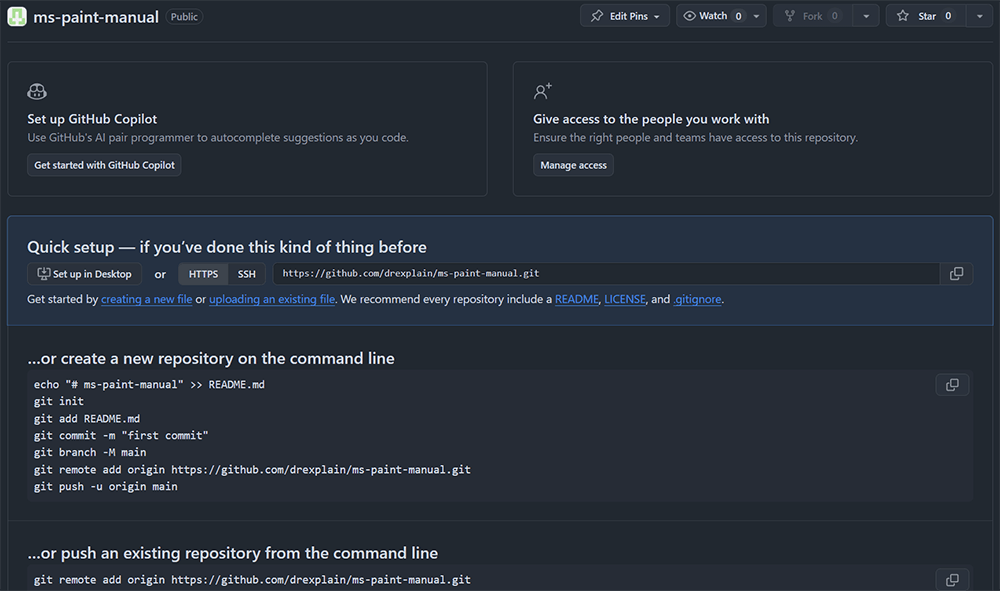Click the line git branch -M main
The image size is (1000, 591).
click(x=90, y=452)
